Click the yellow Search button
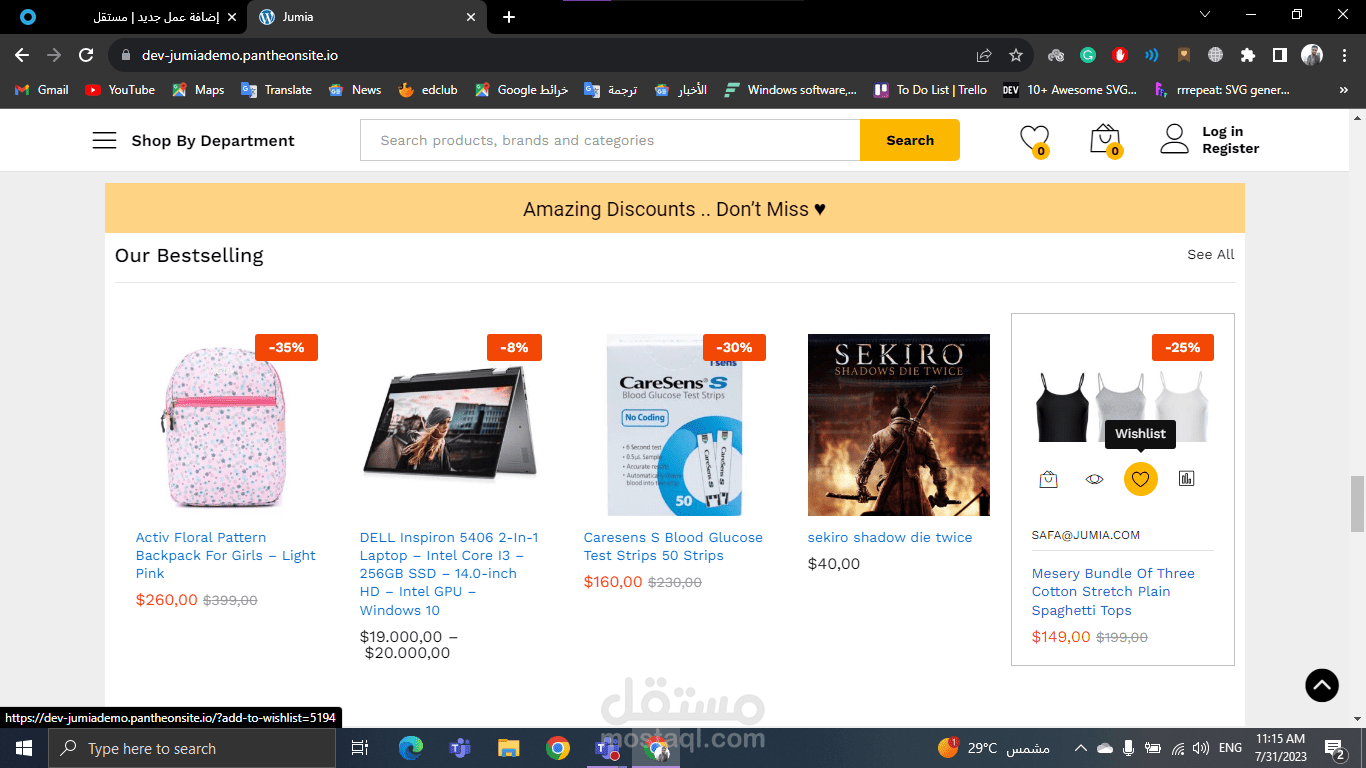 tap(910, 140)
